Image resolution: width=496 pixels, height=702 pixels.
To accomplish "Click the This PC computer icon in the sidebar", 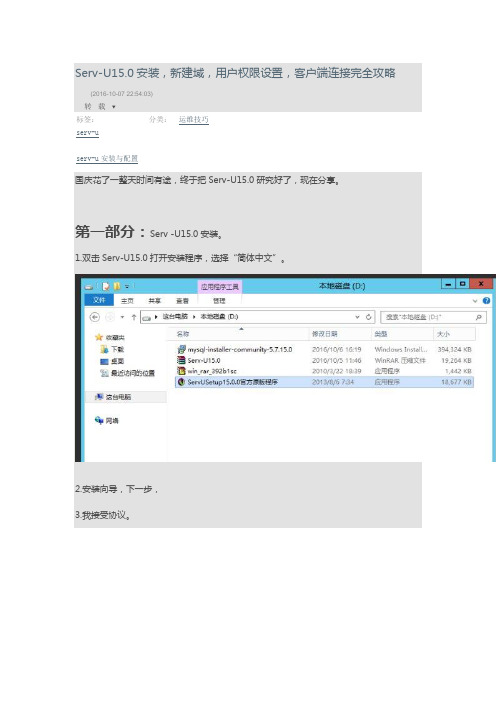I will point(99,397).
